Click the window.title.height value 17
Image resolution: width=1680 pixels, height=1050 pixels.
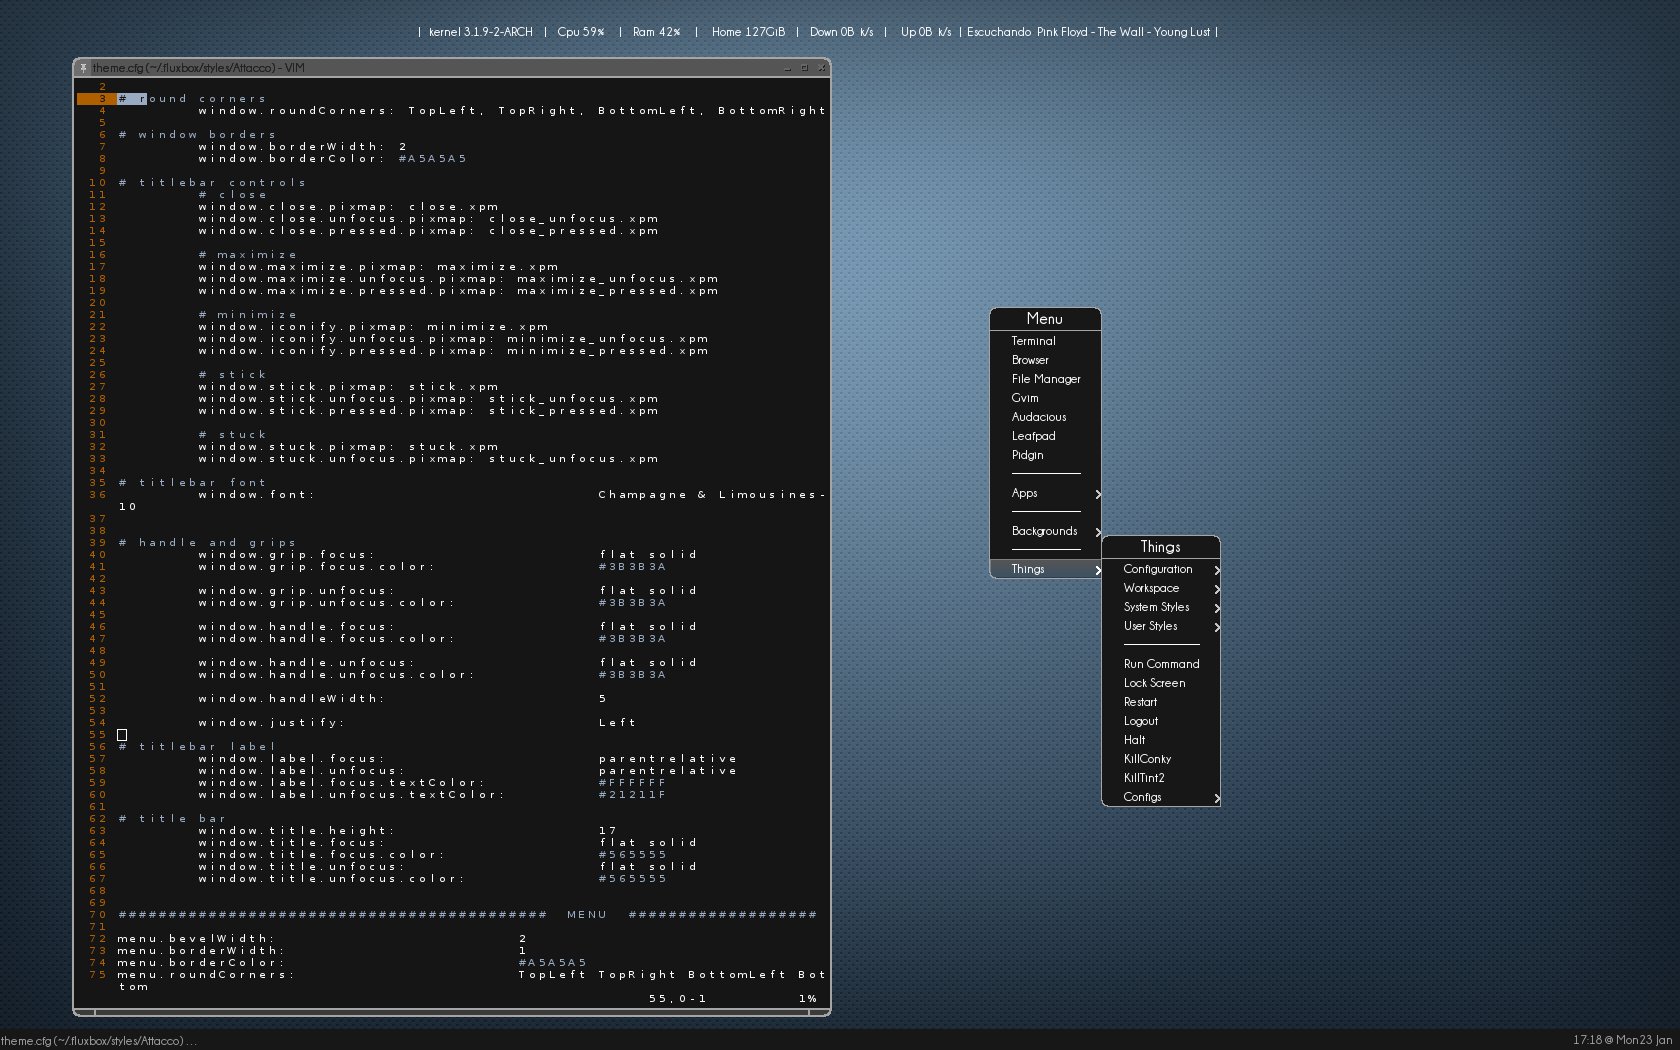[607, 831]
